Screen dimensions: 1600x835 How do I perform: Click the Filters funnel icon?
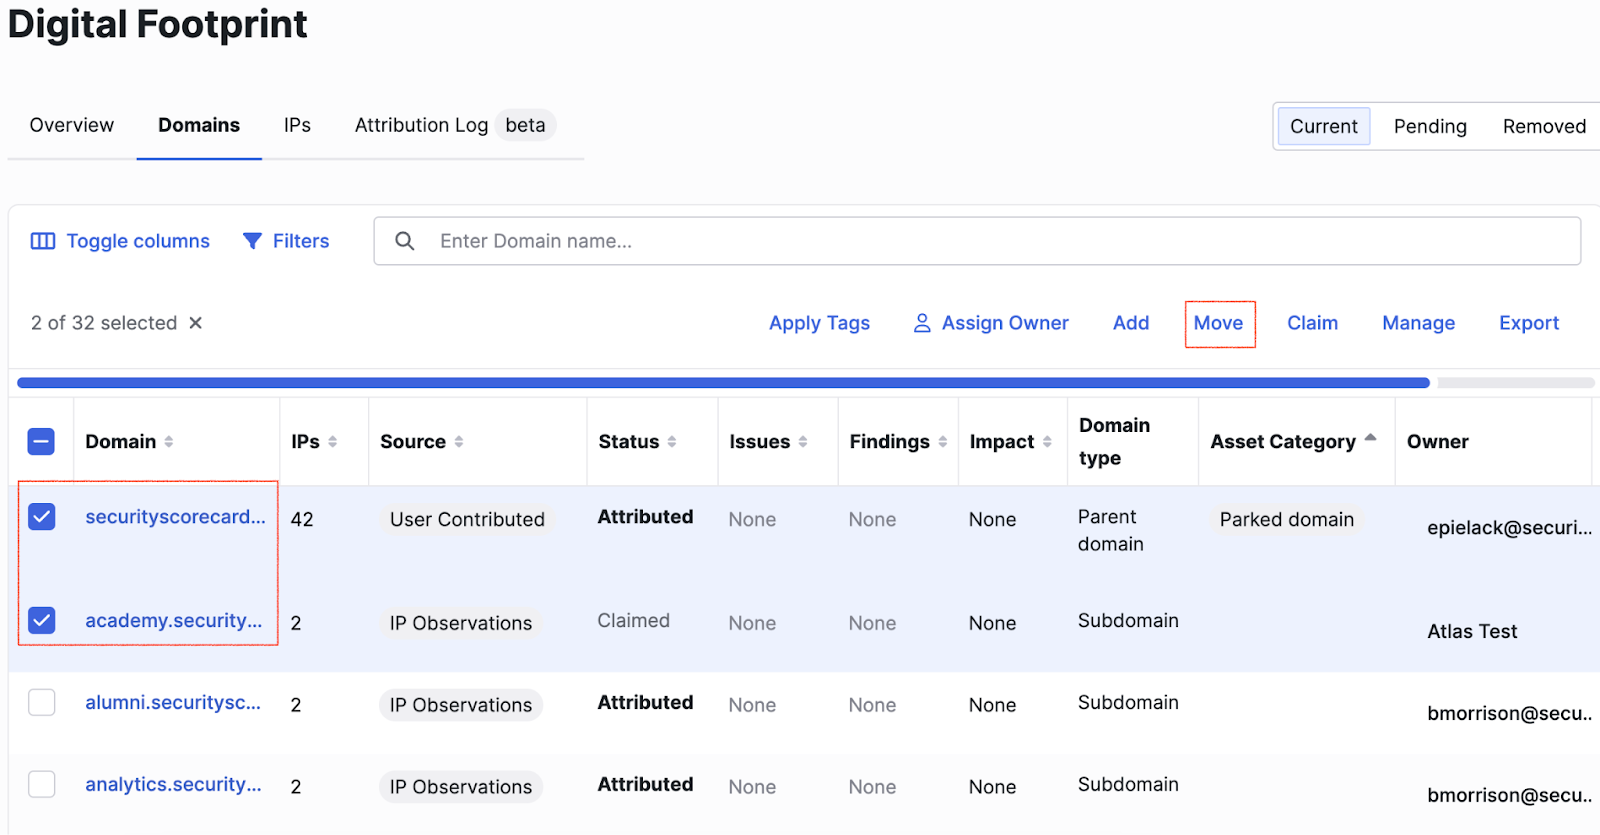coord(252,241)
